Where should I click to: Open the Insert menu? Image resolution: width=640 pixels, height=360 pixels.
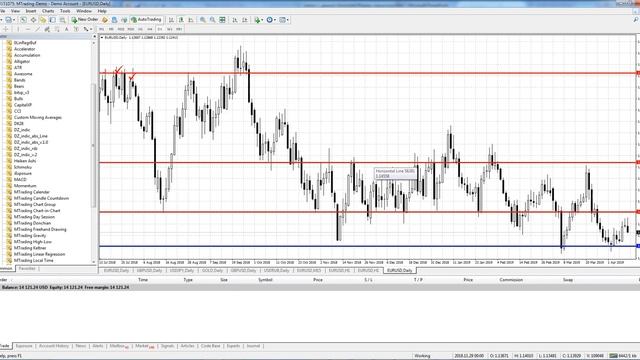[31, 11]
